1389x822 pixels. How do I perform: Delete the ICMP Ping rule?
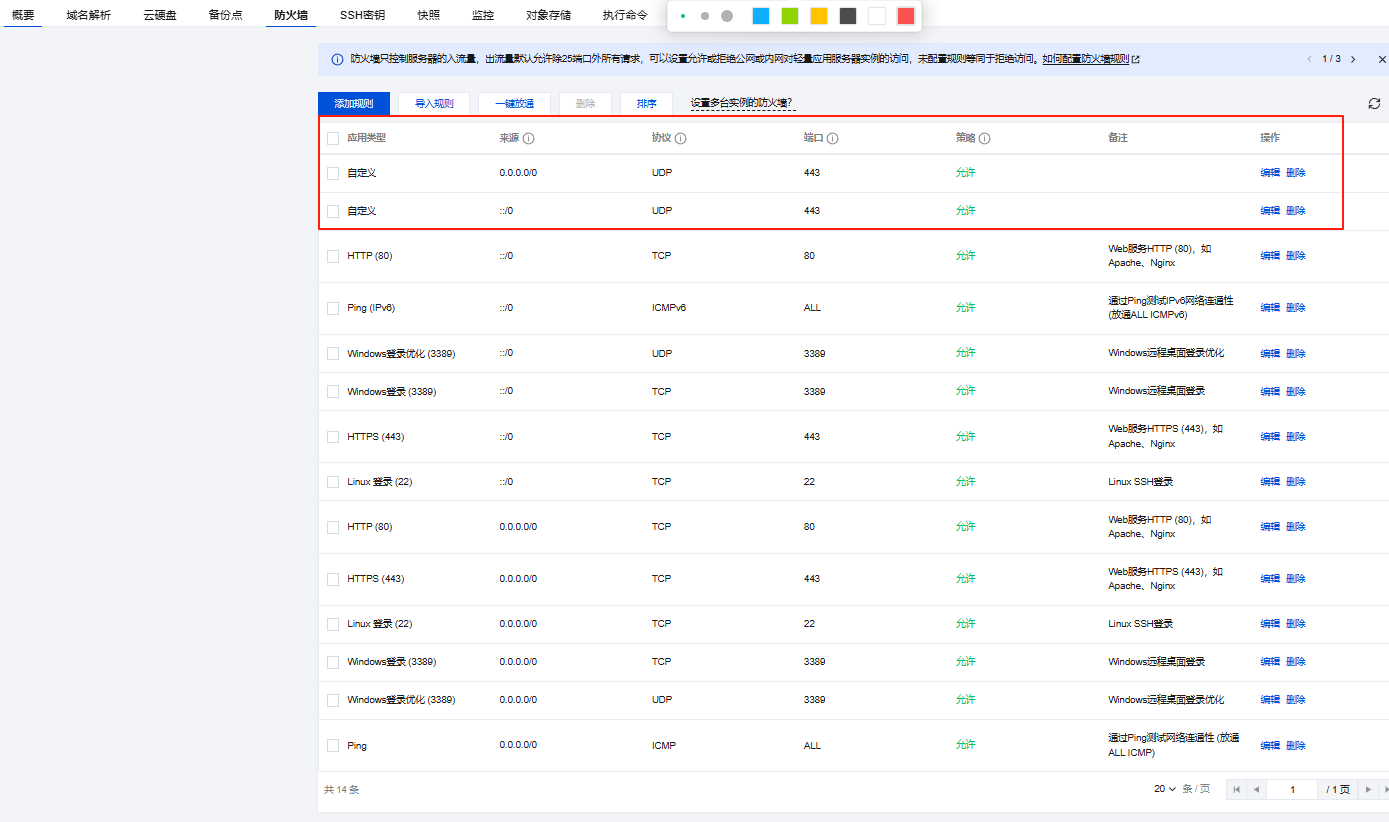tap(1296, 746)
